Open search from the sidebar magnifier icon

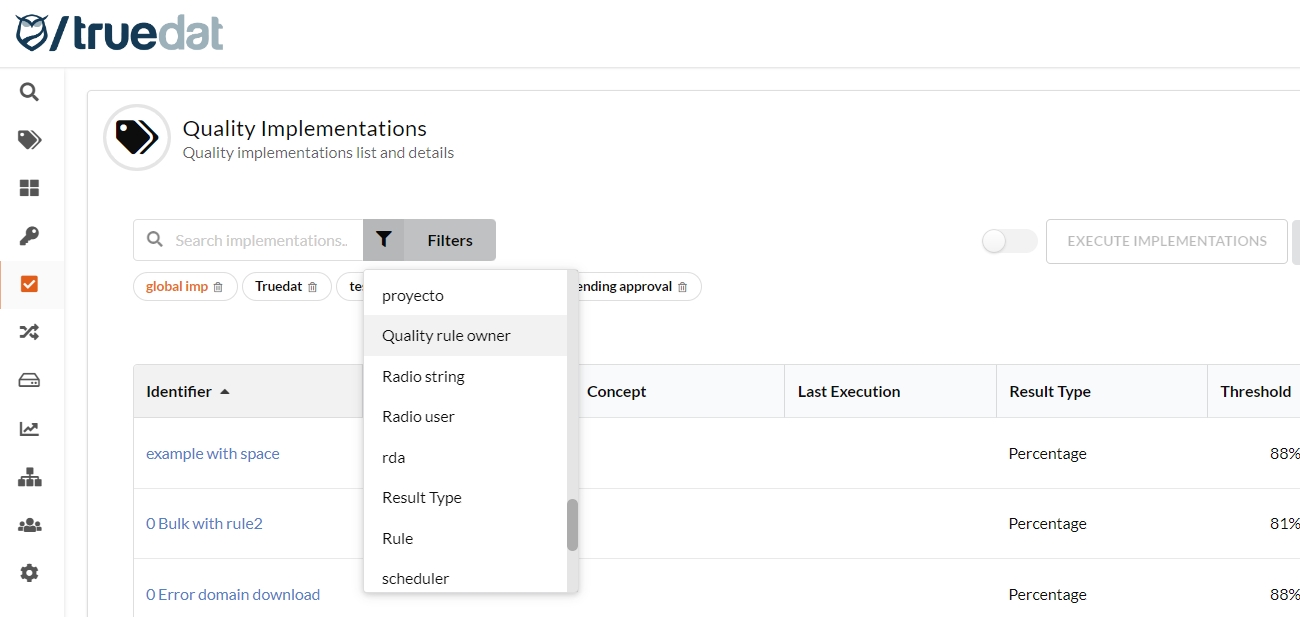pyautogui.click(x=29, y=92)
